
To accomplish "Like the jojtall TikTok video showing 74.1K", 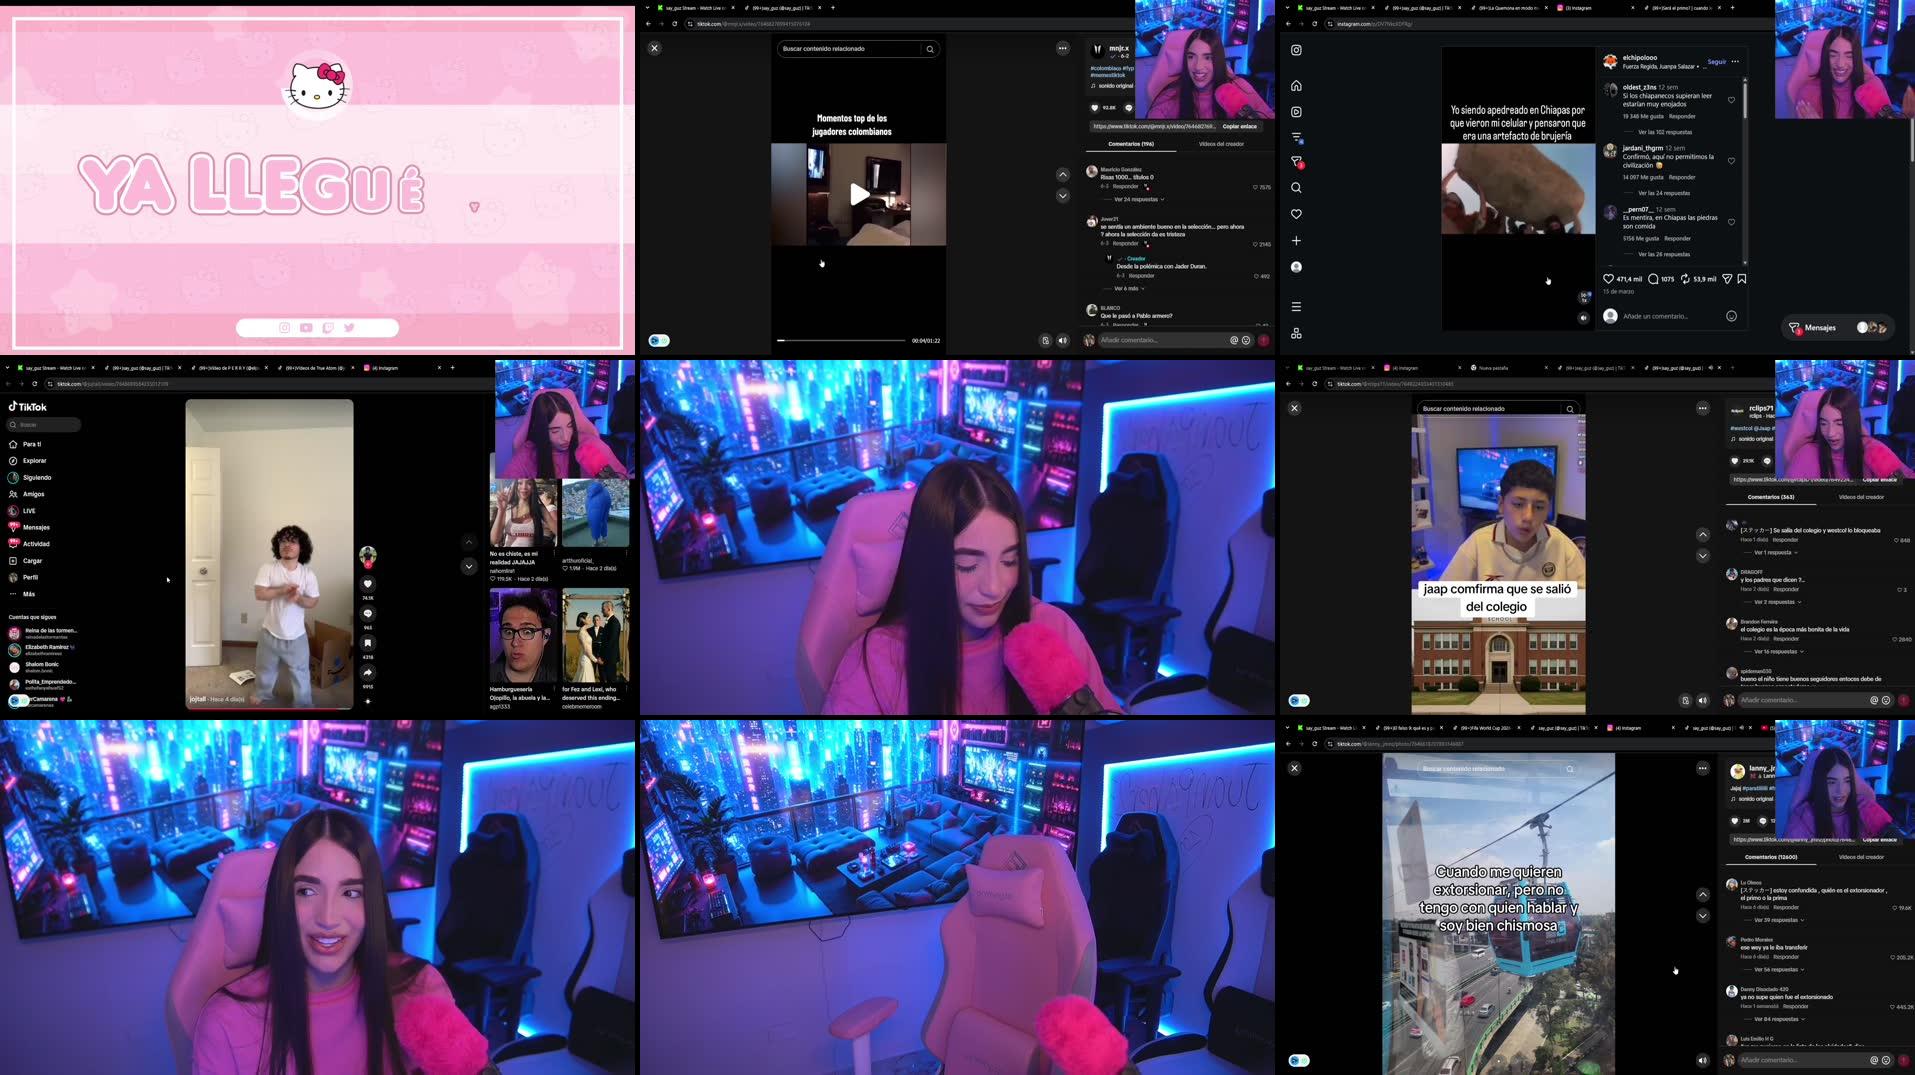I will coord(368,584).
